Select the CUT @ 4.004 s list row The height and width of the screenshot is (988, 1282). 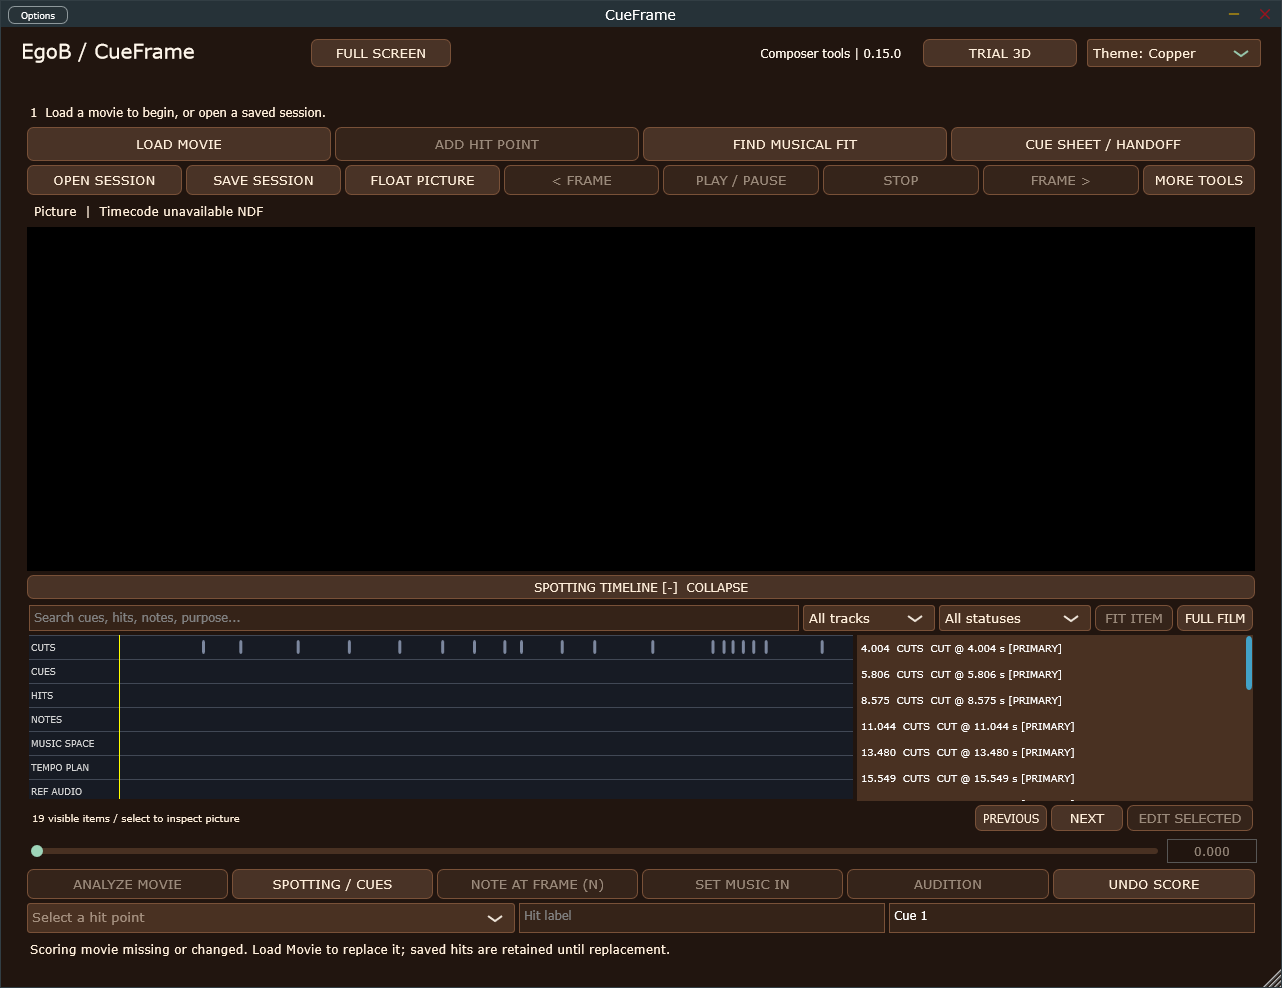pyautogui.click(x=1051, y=648)
